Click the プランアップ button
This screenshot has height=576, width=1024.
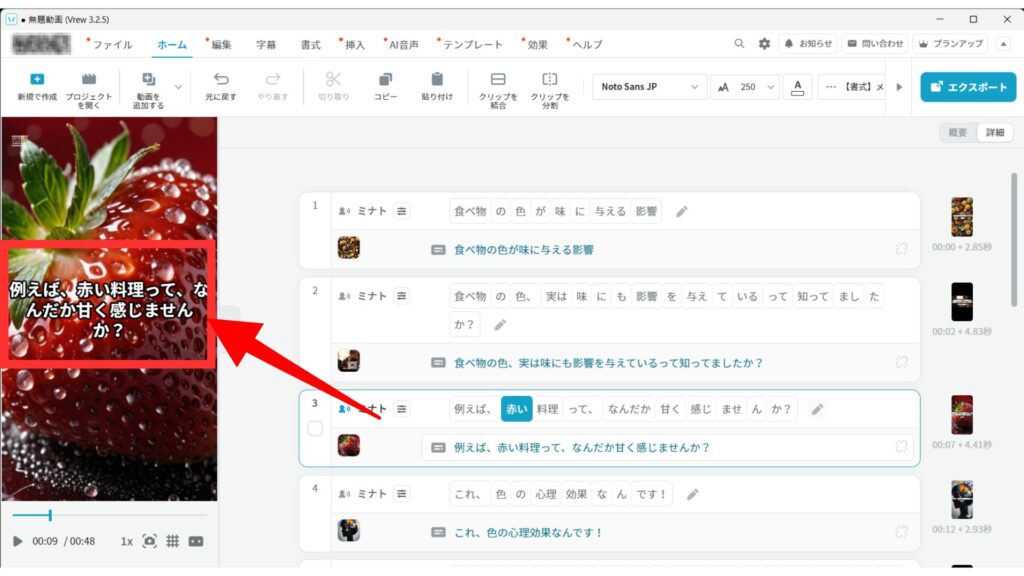click(949, 44)
